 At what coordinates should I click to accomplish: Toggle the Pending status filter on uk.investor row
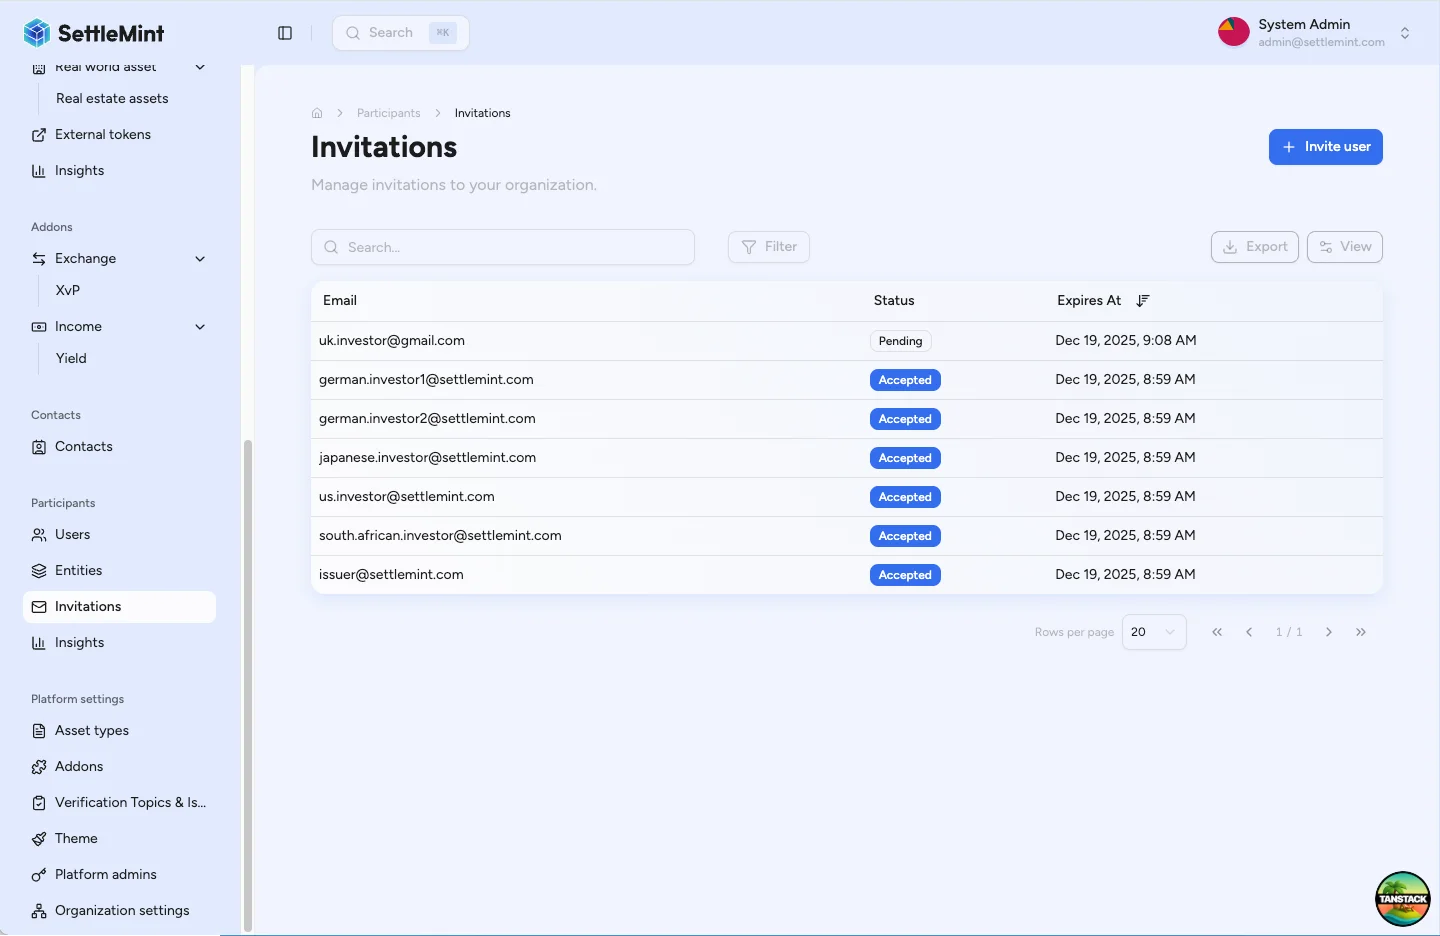899,341
